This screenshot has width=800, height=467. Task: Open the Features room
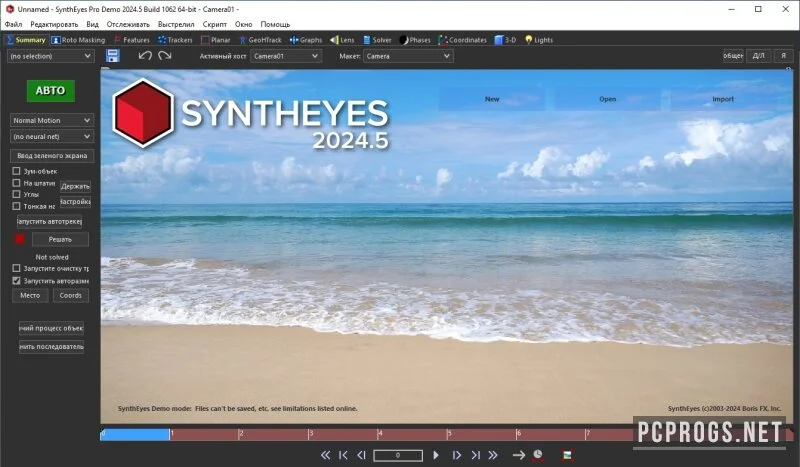[x=132, y=40]
